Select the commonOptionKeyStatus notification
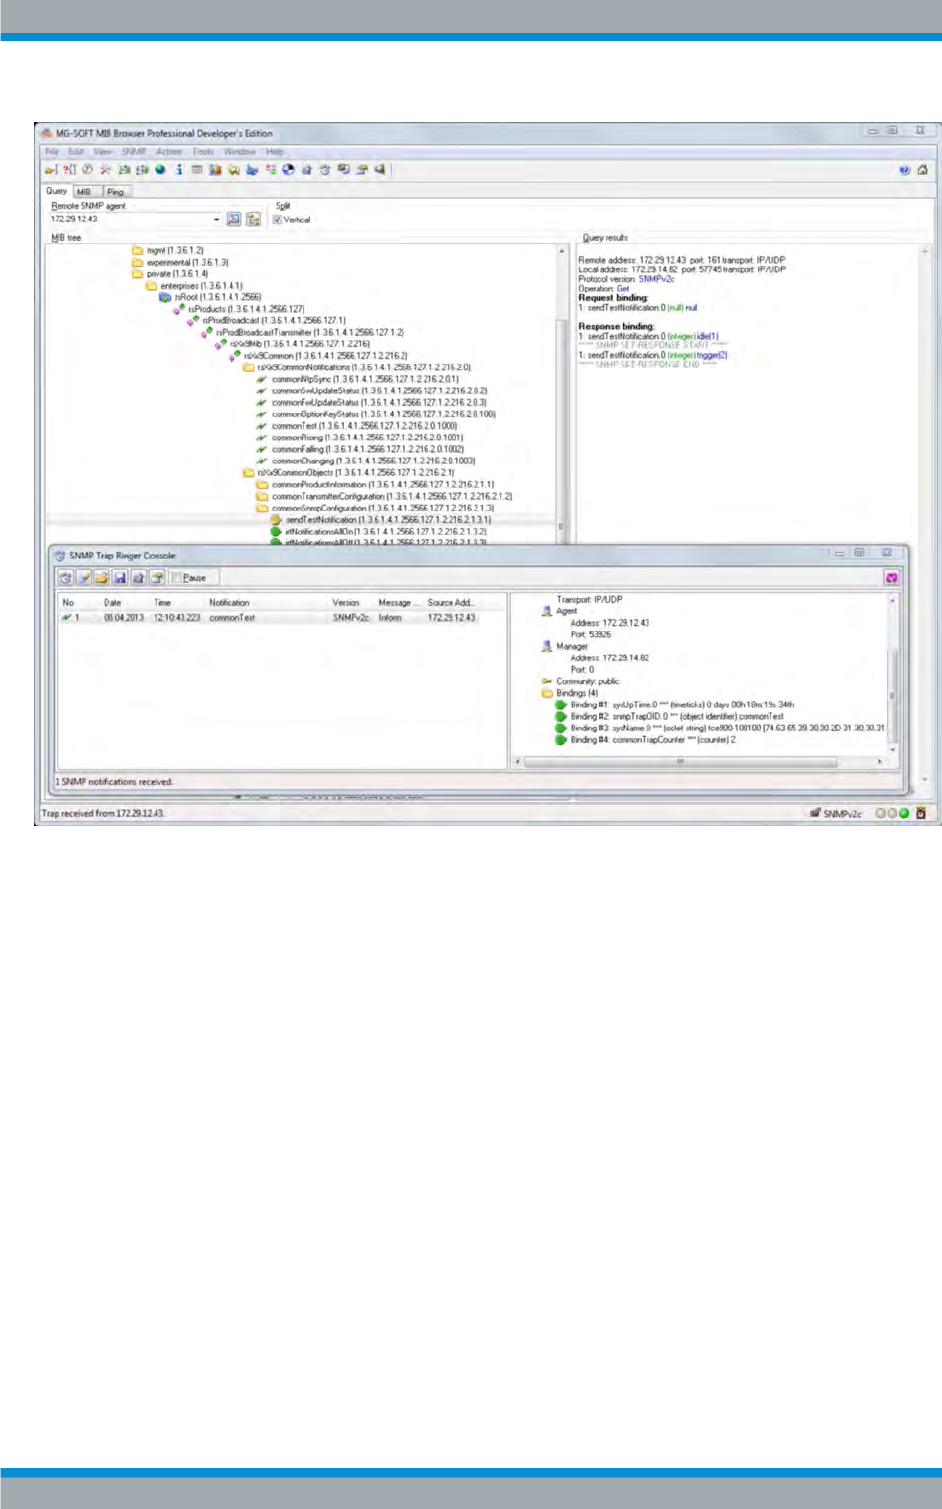Viewport: 942px width, 1509px height. [376, 414]
